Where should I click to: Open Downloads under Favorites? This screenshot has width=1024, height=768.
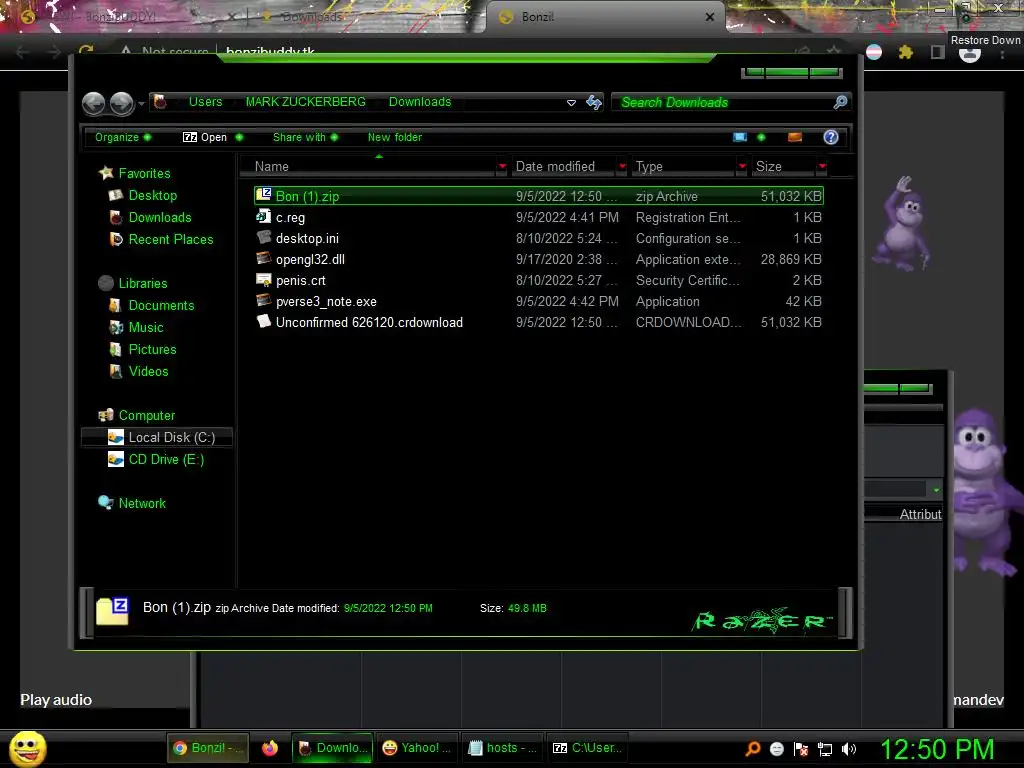tap(159, 217)
